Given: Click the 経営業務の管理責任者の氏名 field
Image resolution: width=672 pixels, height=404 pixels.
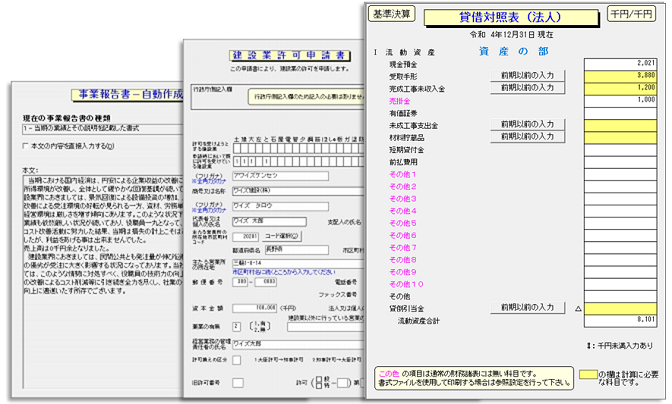Looking at the screenshot, I should pos(298,344).
